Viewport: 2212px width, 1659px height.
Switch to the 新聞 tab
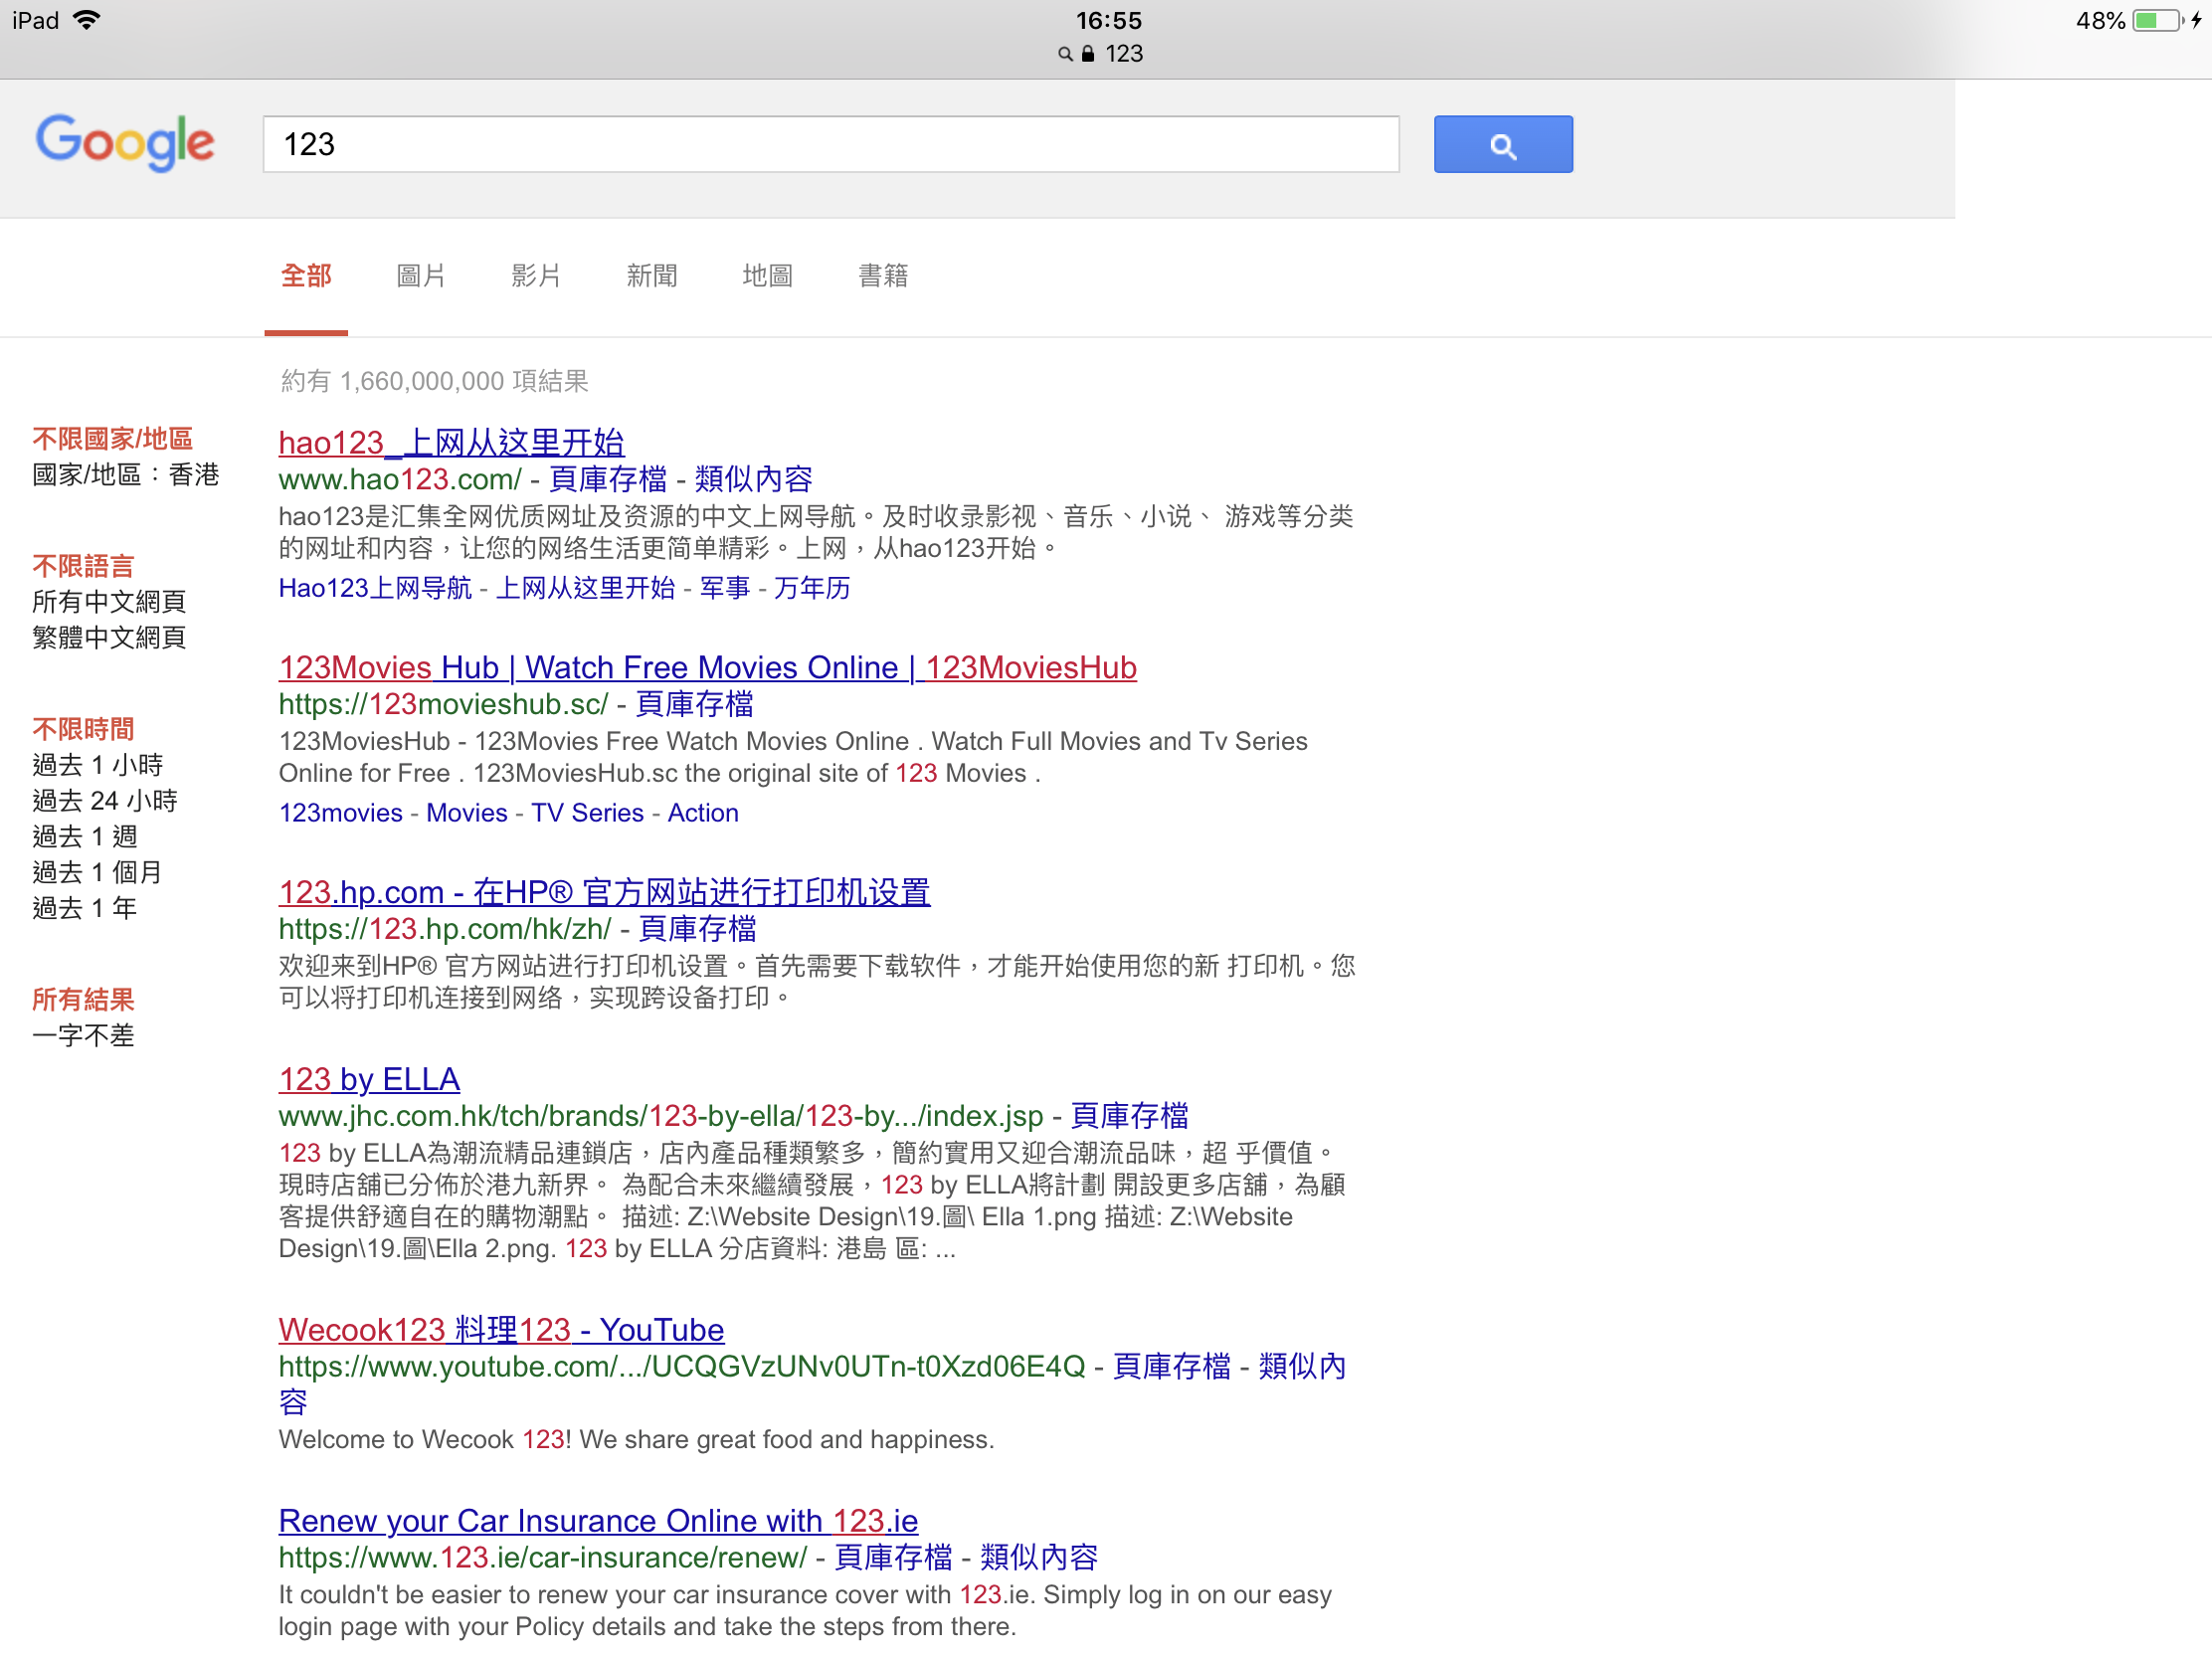click(652, 276)
